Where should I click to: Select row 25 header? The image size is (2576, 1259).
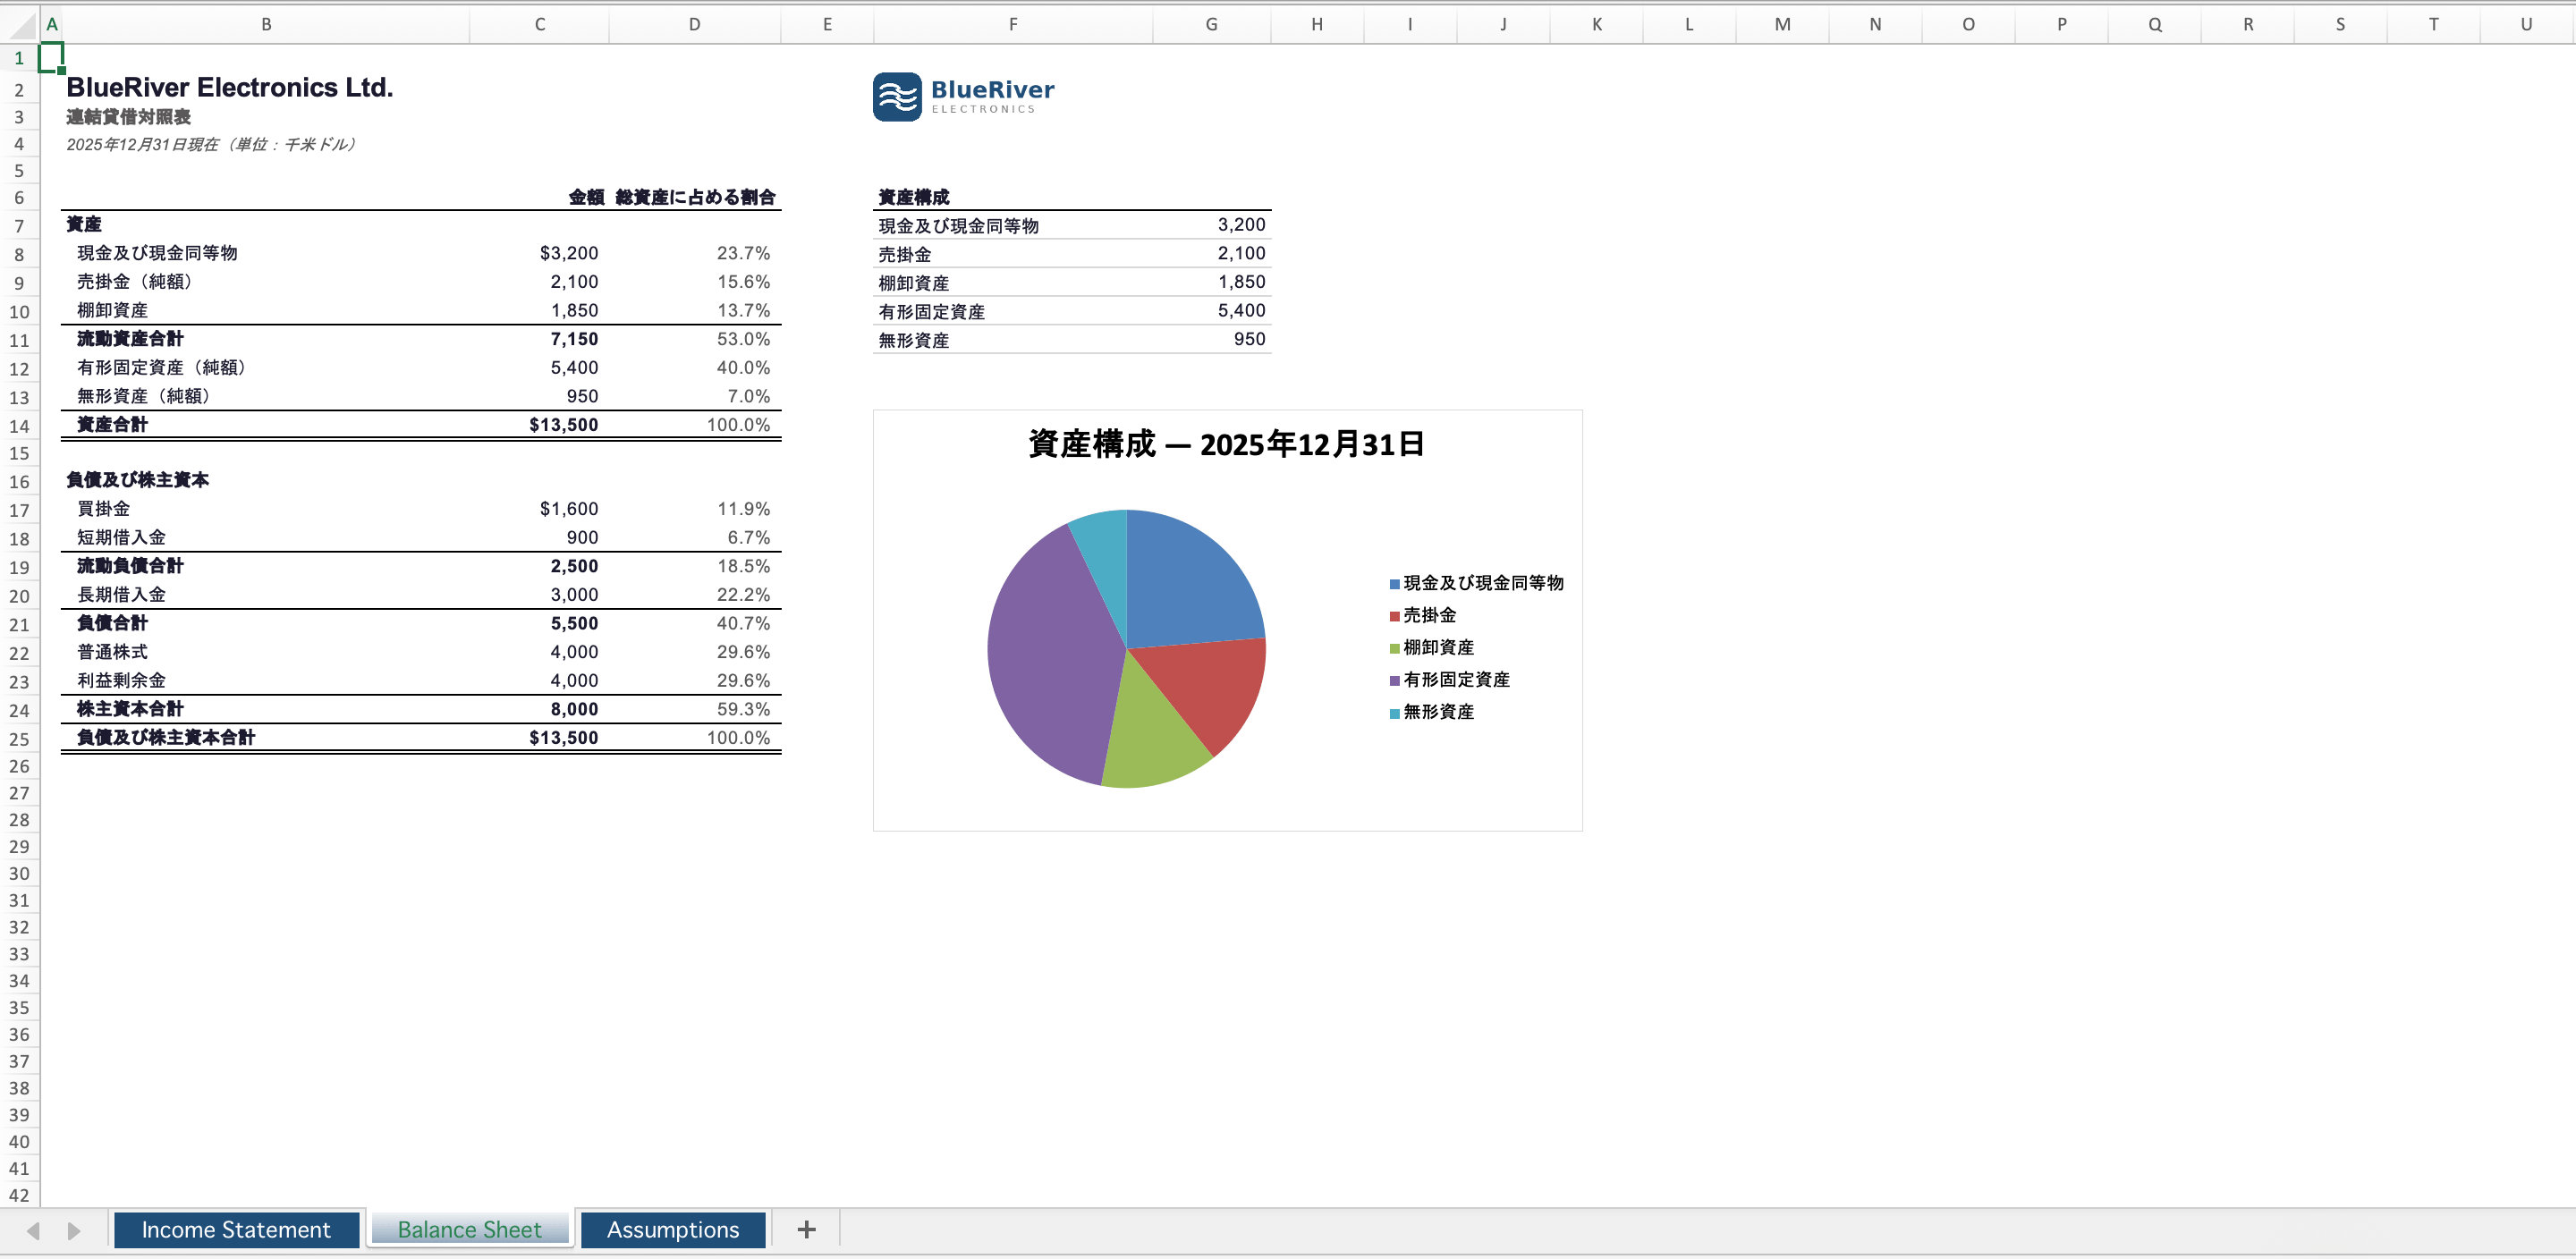click(19, 739)
